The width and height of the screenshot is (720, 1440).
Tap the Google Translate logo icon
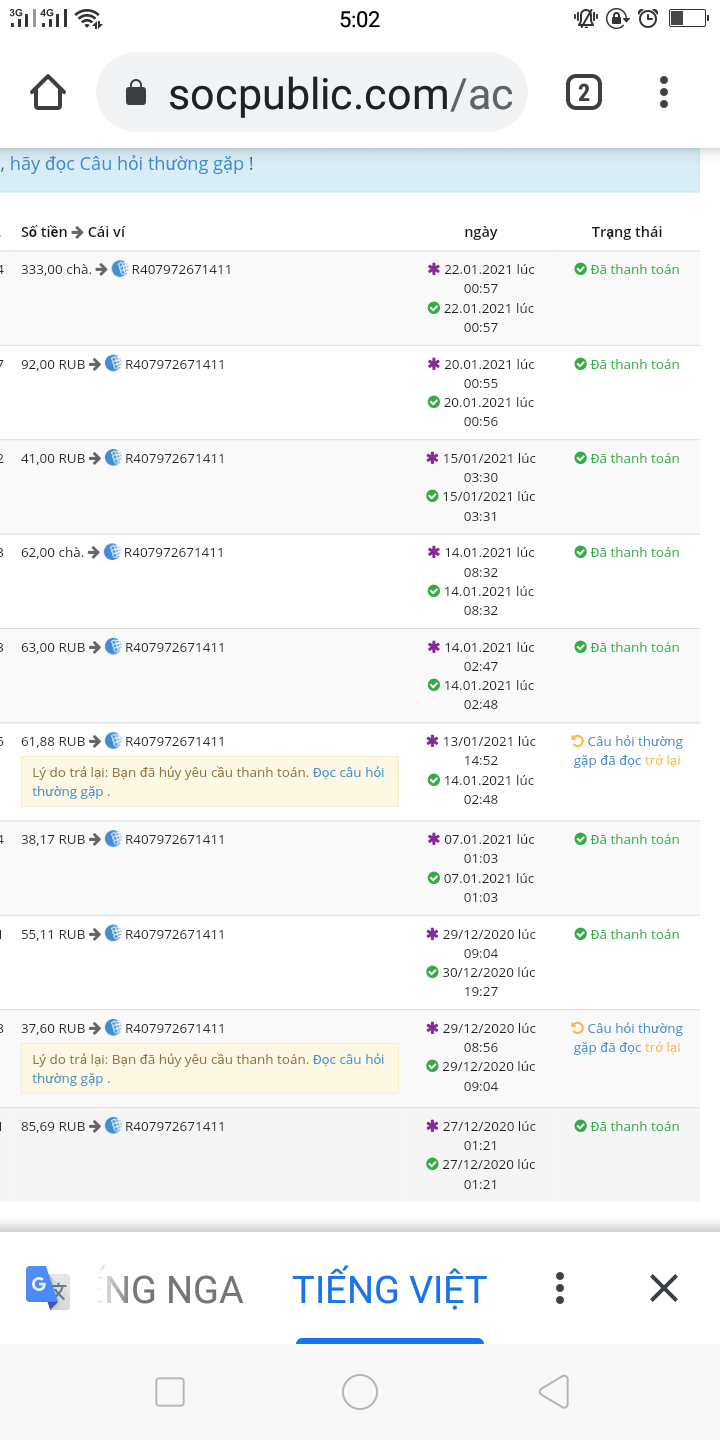coord(47,1288)
